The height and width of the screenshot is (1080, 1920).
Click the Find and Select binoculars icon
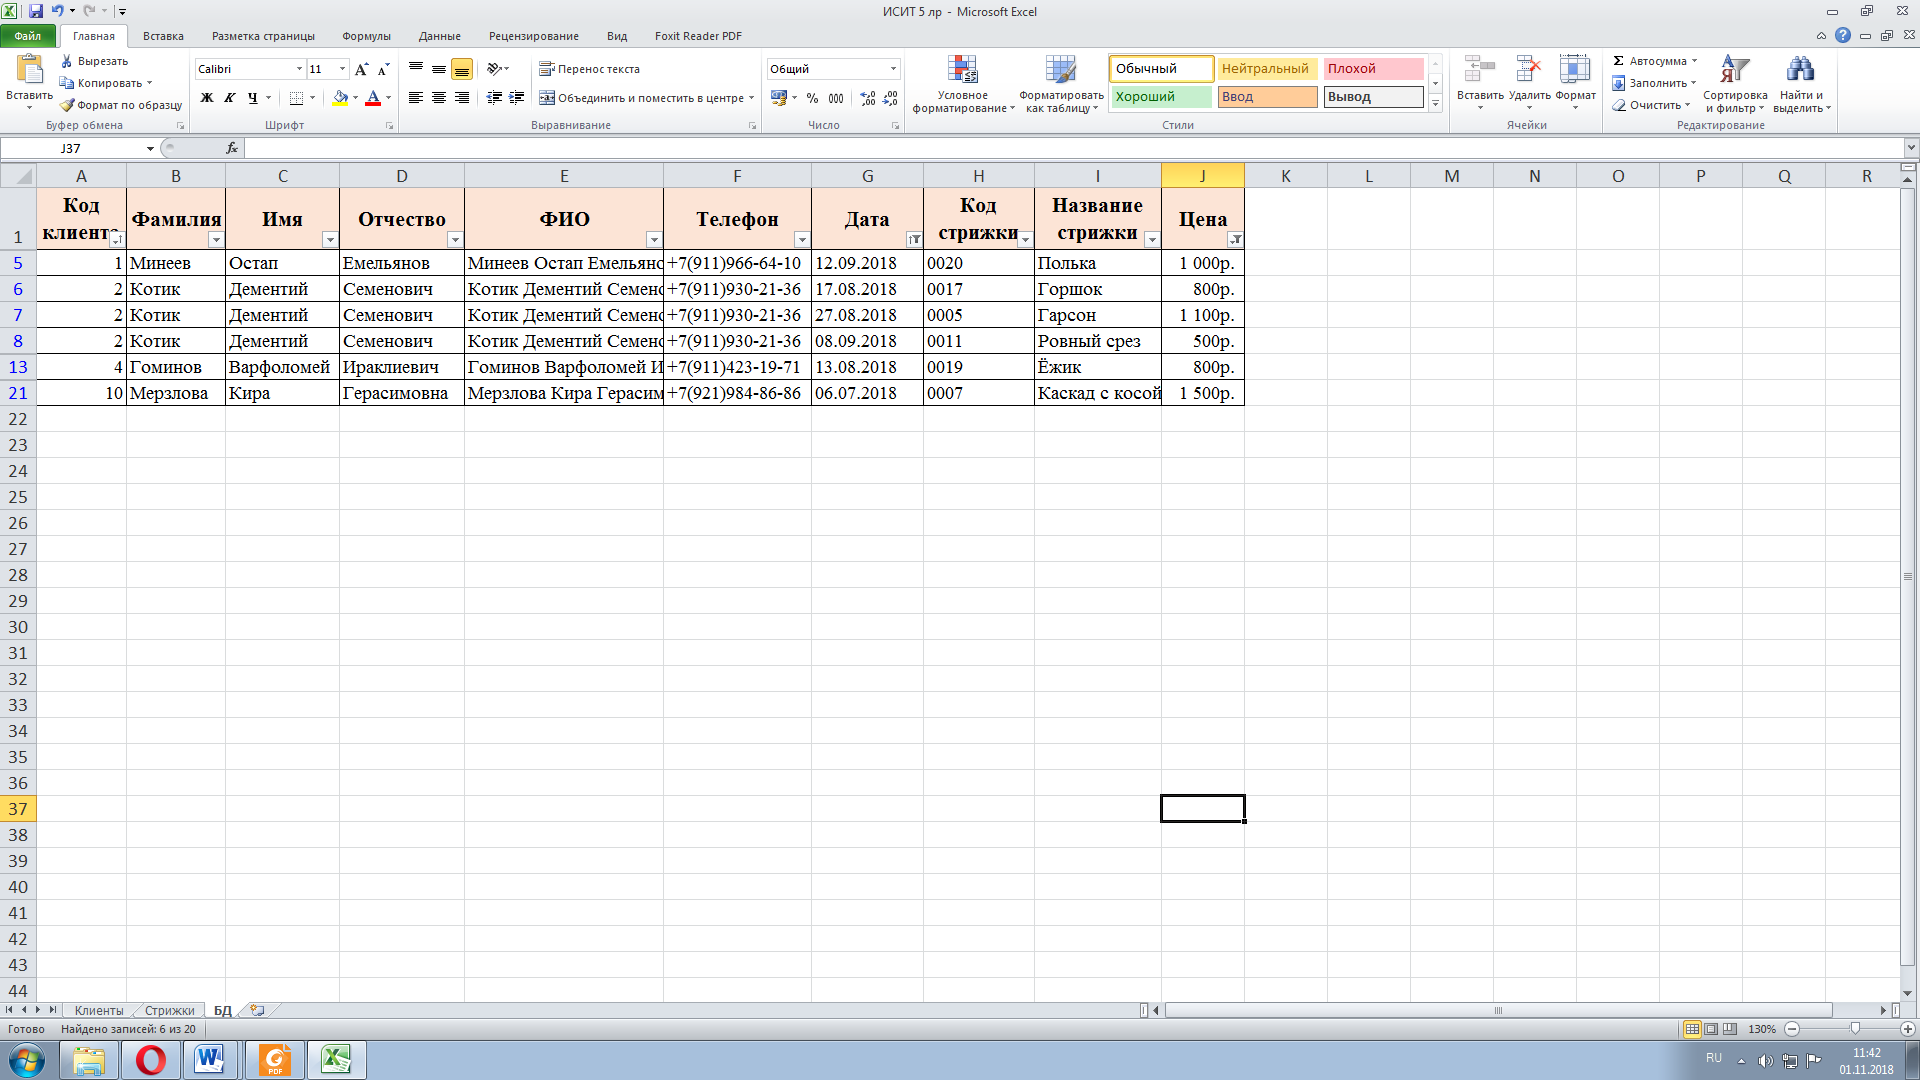pyautogui.click(x=1800, y=70)
